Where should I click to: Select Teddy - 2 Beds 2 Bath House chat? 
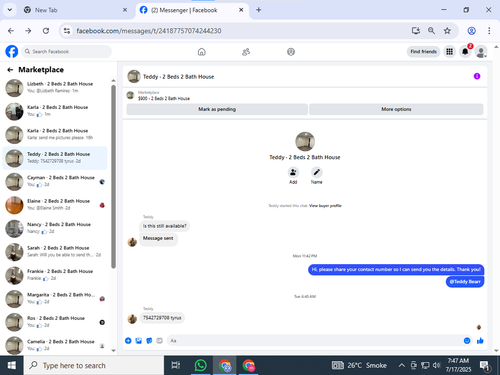click(55, 158)
